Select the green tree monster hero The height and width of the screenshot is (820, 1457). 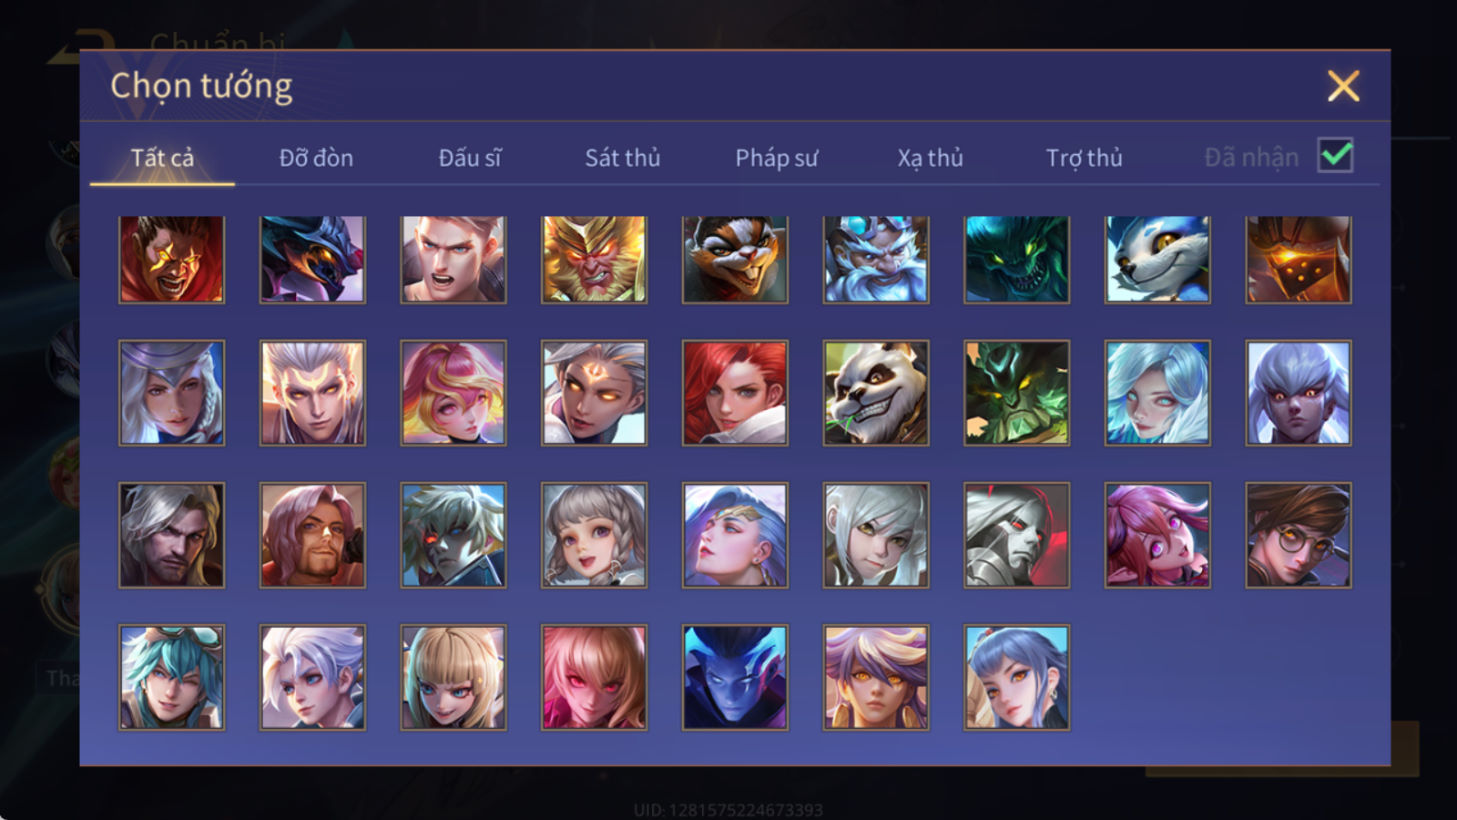tap(1017, 393)
